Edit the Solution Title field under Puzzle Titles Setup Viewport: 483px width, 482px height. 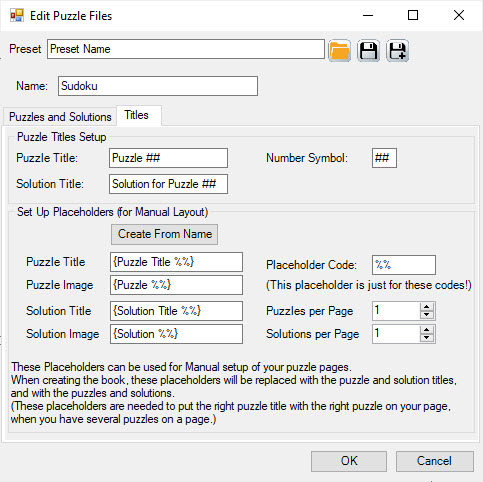168,184
